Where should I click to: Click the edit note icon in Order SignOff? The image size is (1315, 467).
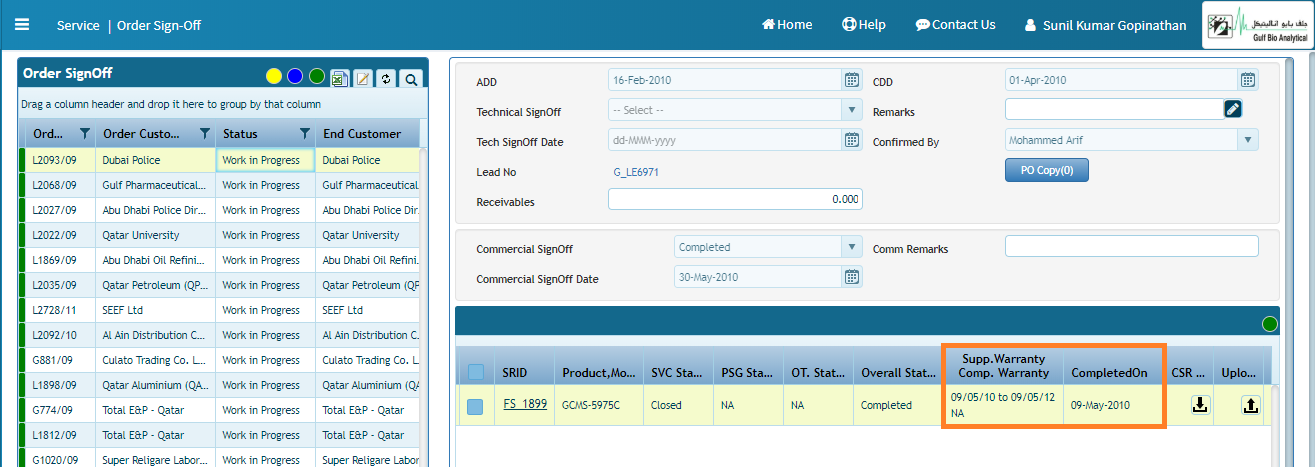[363, 78]
